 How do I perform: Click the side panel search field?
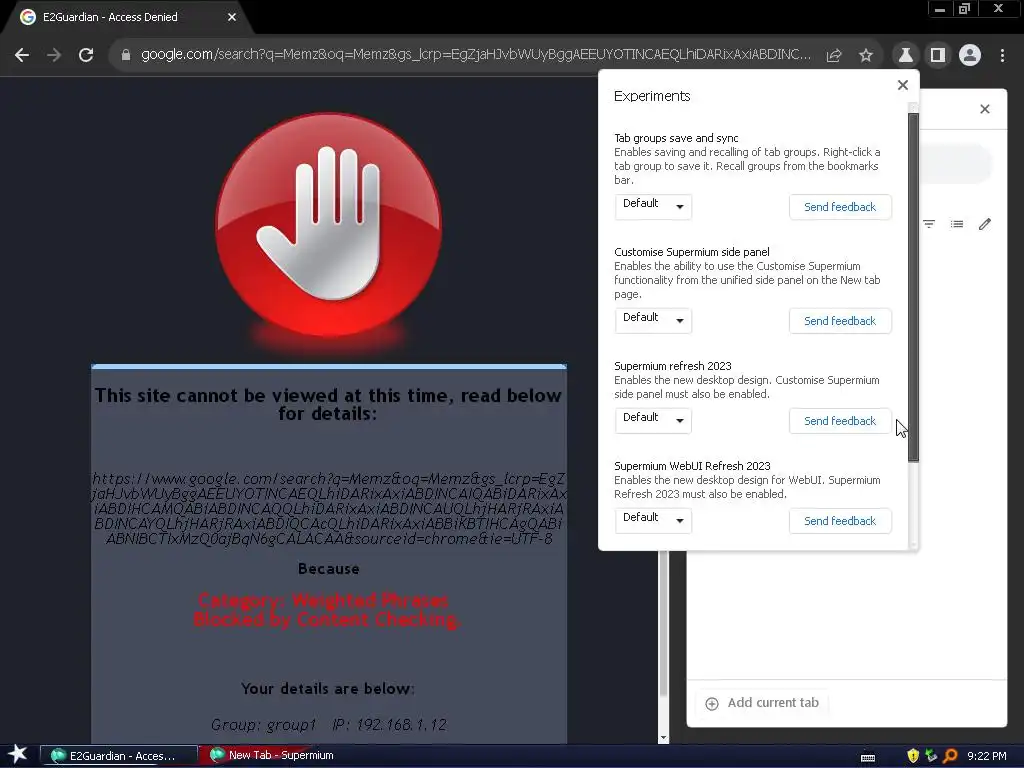tap(955, 163)
